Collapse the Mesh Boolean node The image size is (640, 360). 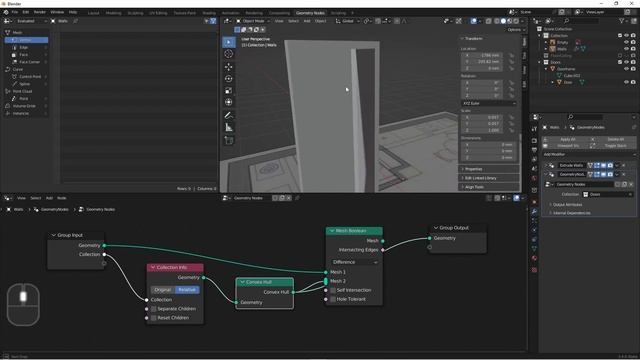(x=332, y=231)
